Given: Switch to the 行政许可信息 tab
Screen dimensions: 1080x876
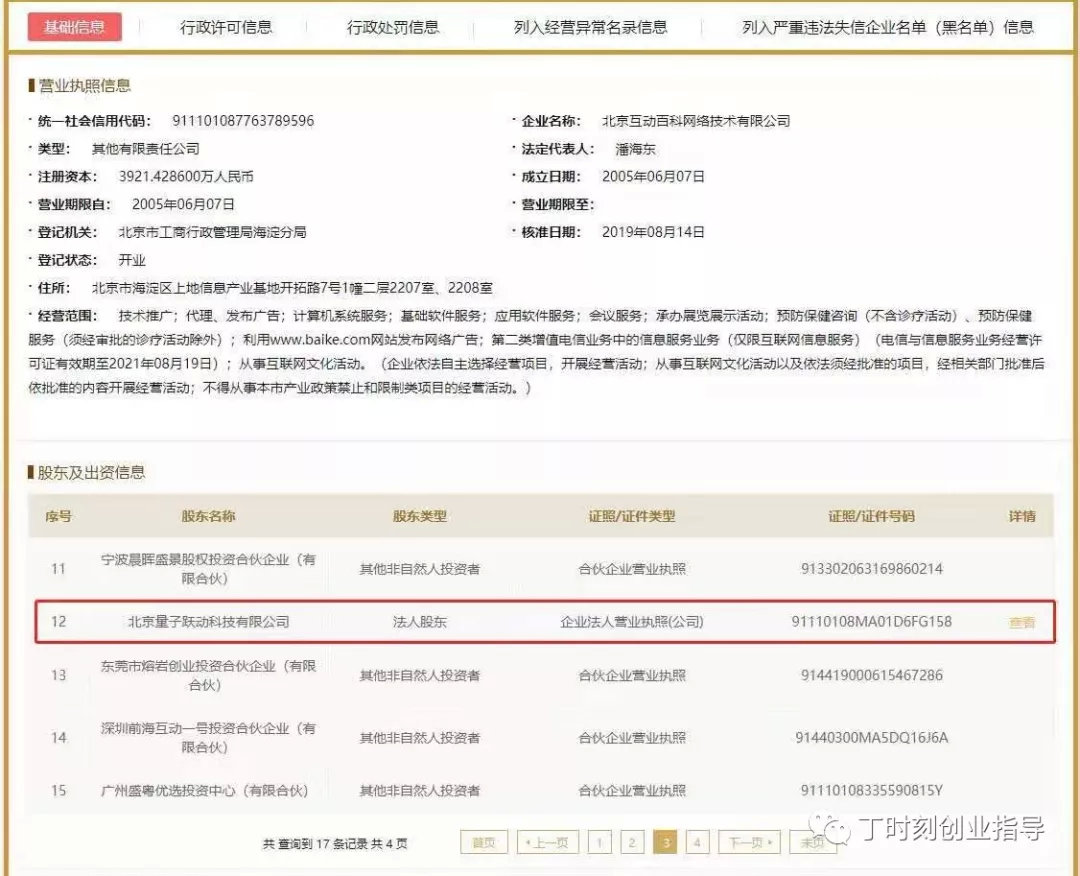Looking at the screenshot, I should pyautogui.click(x=226, y=27).
